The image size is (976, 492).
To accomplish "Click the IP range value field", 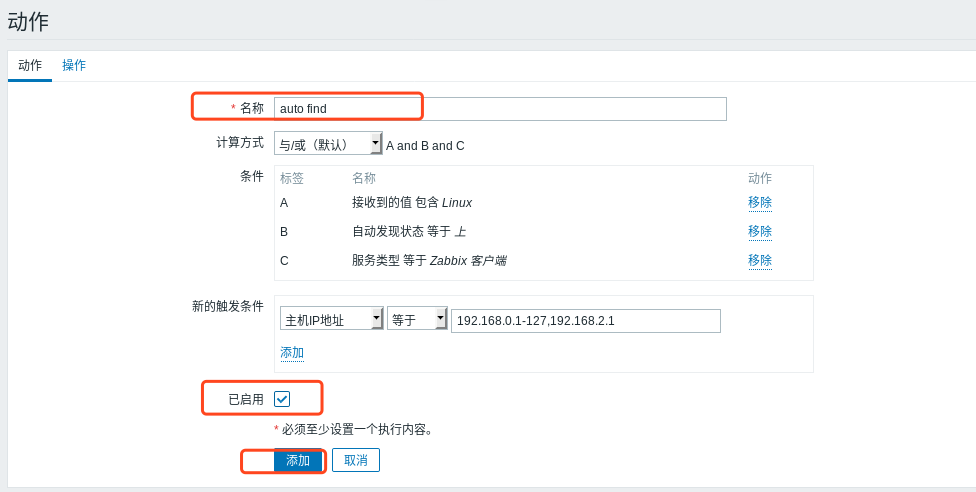I will [x=585, y=320].
